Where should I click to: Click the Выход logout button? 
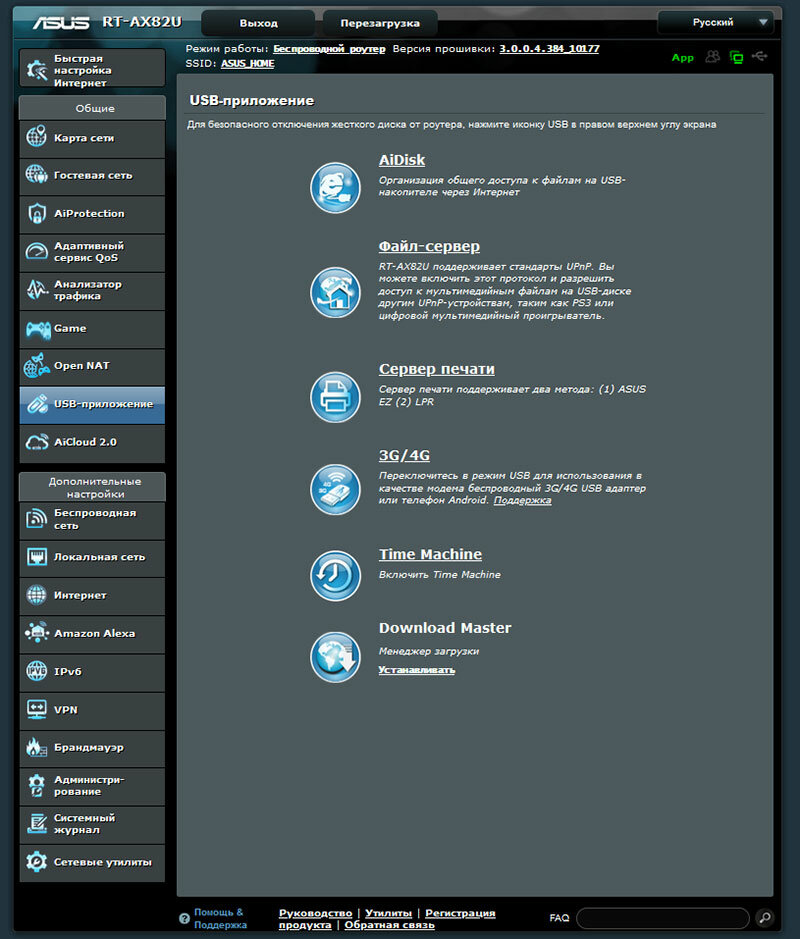[259, 23]
